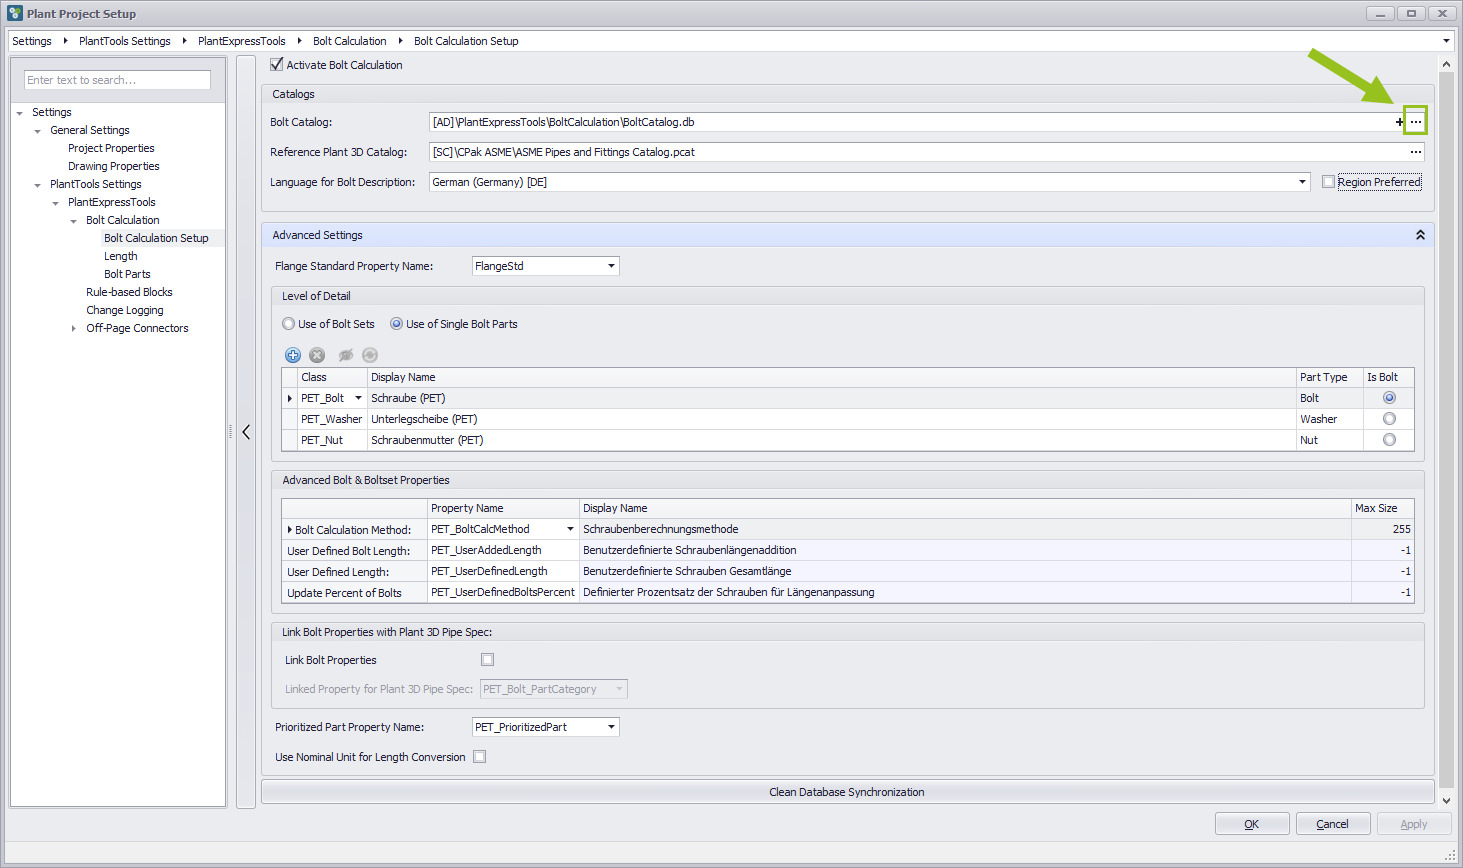Viewport: 1463px width, 868px height.
Task: Click the Part Type column header
Action: point(1329,377)
